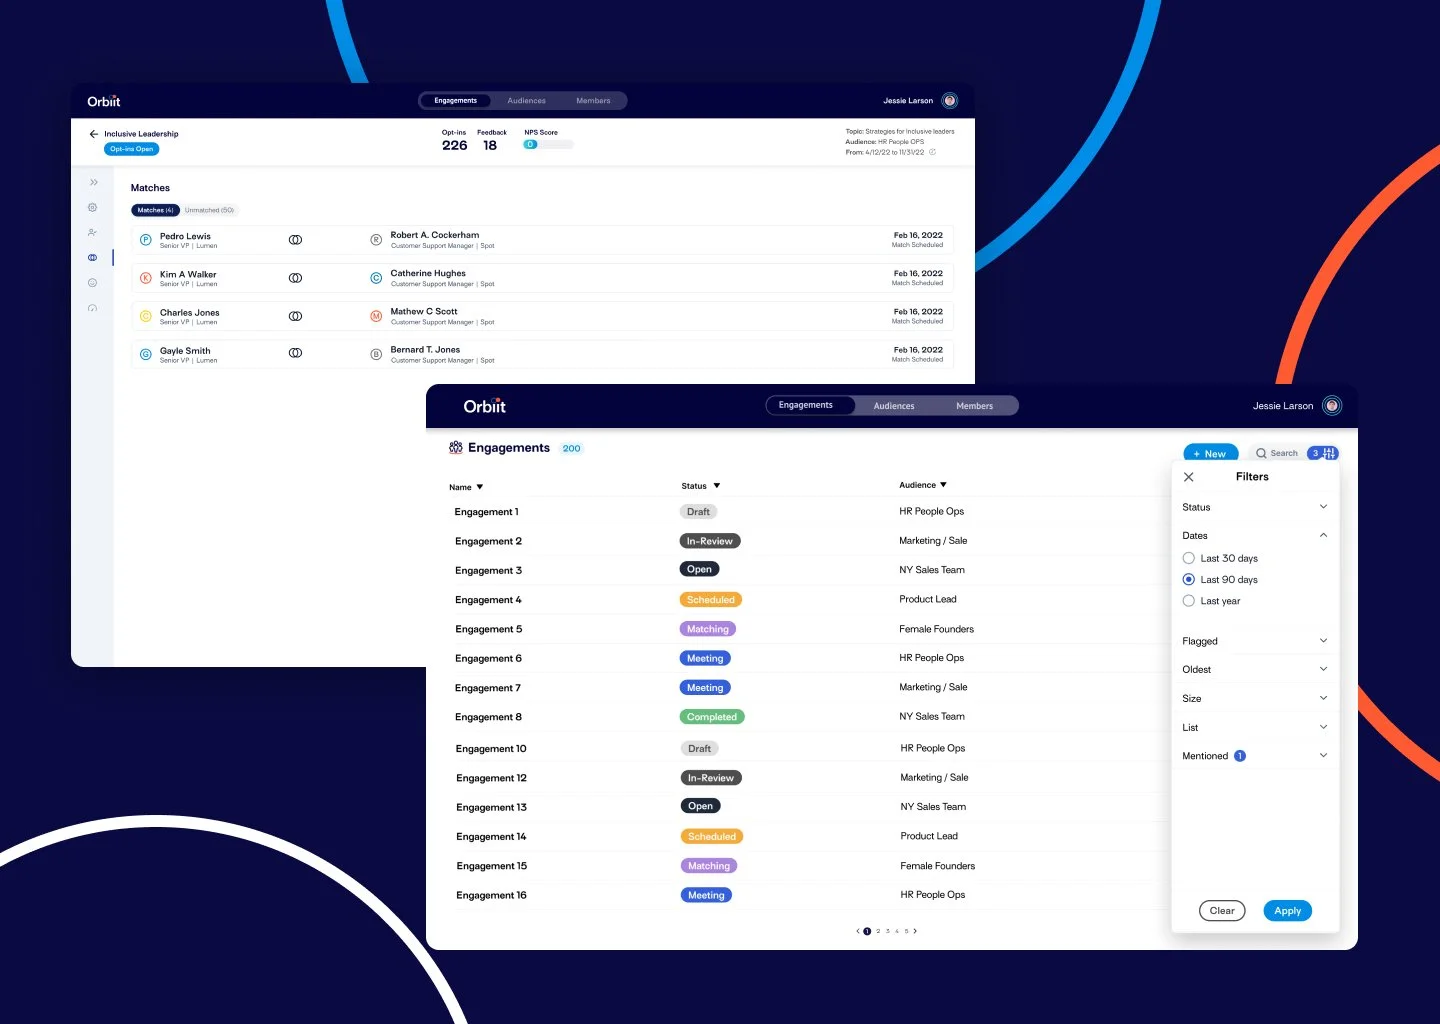
Task: Switch to Audiences tab in the front window
Action: point(894,406)
